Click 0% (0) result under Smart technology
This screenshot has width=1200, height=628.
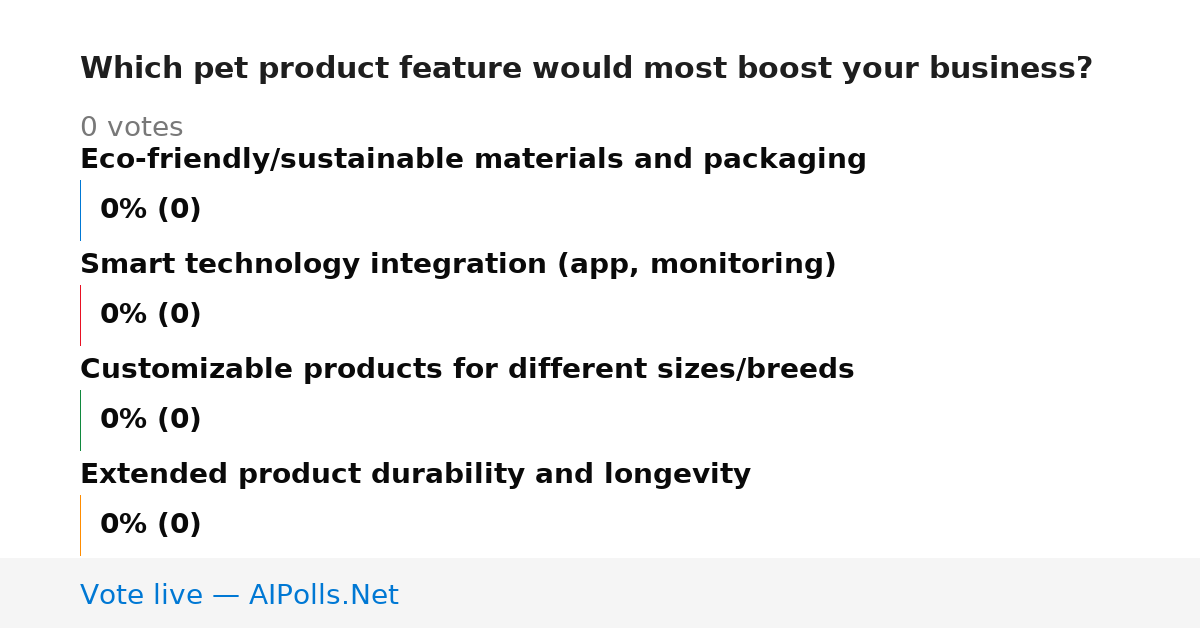tap(150, 315)
